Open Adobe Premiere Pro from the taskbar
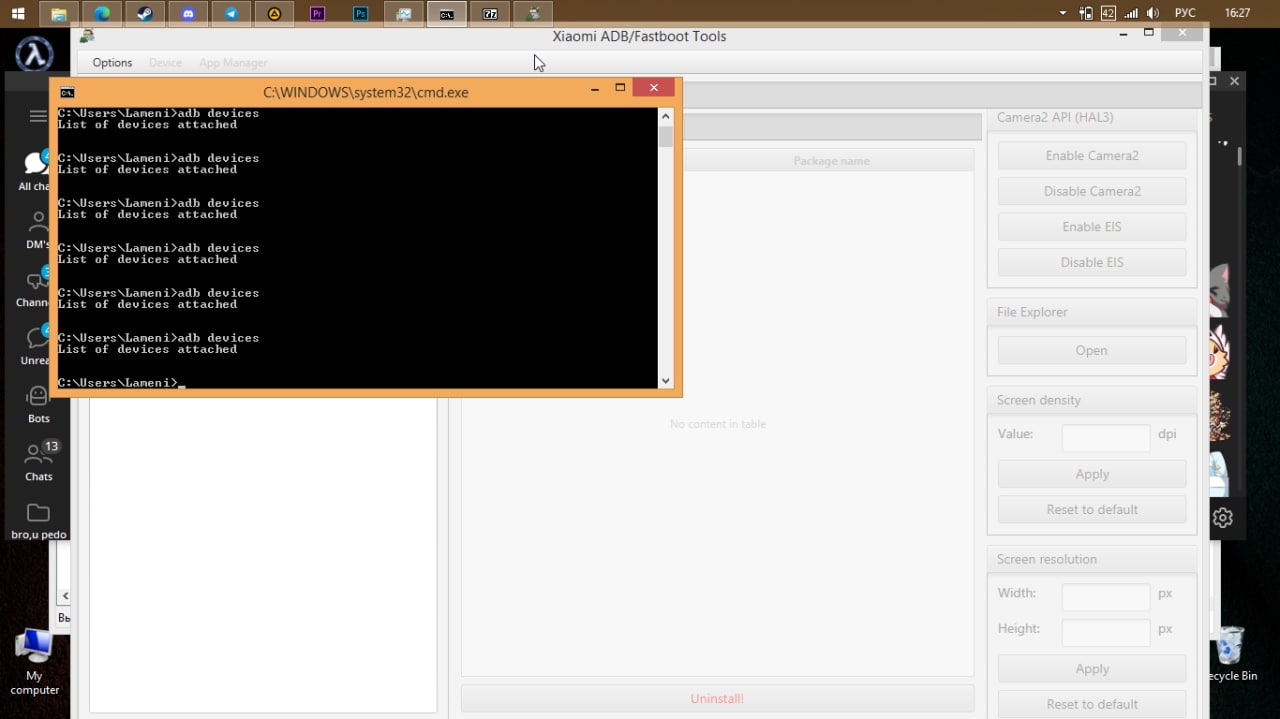The height and width of the screenshot is (719, 1280). pyautogui.click(x=317, y=14)
